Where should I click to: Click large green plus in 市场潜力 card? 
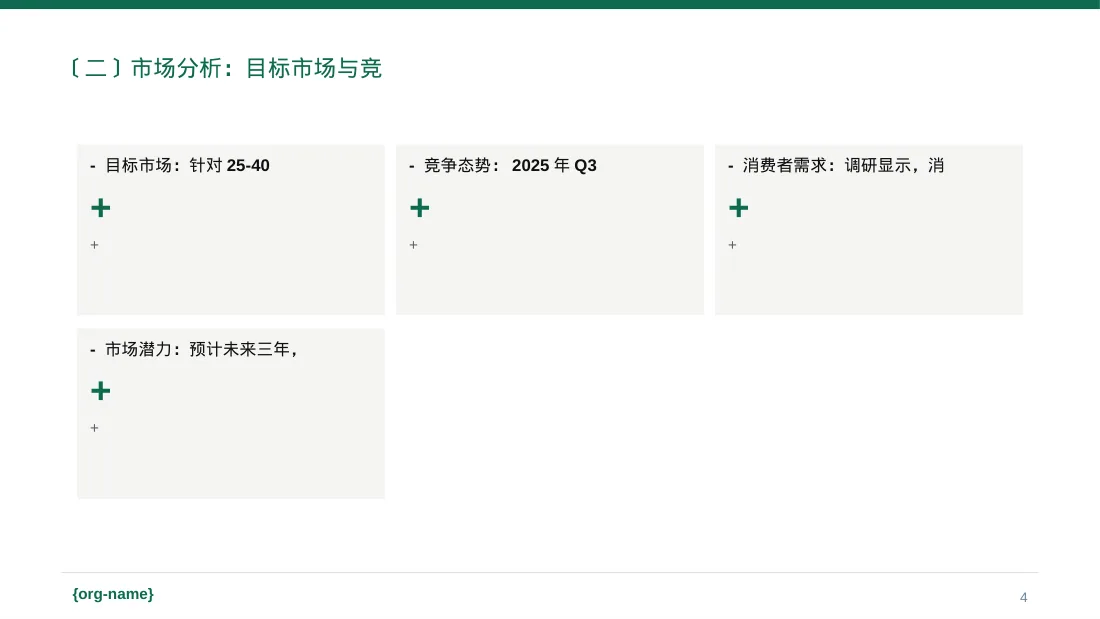click(101, 391)
